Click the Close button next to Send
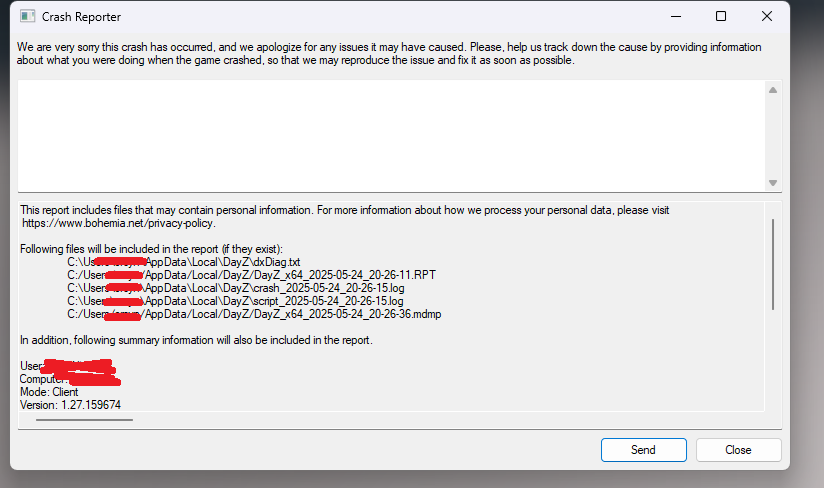This screenshot has width=824, height=488. (x=738, y=450)
